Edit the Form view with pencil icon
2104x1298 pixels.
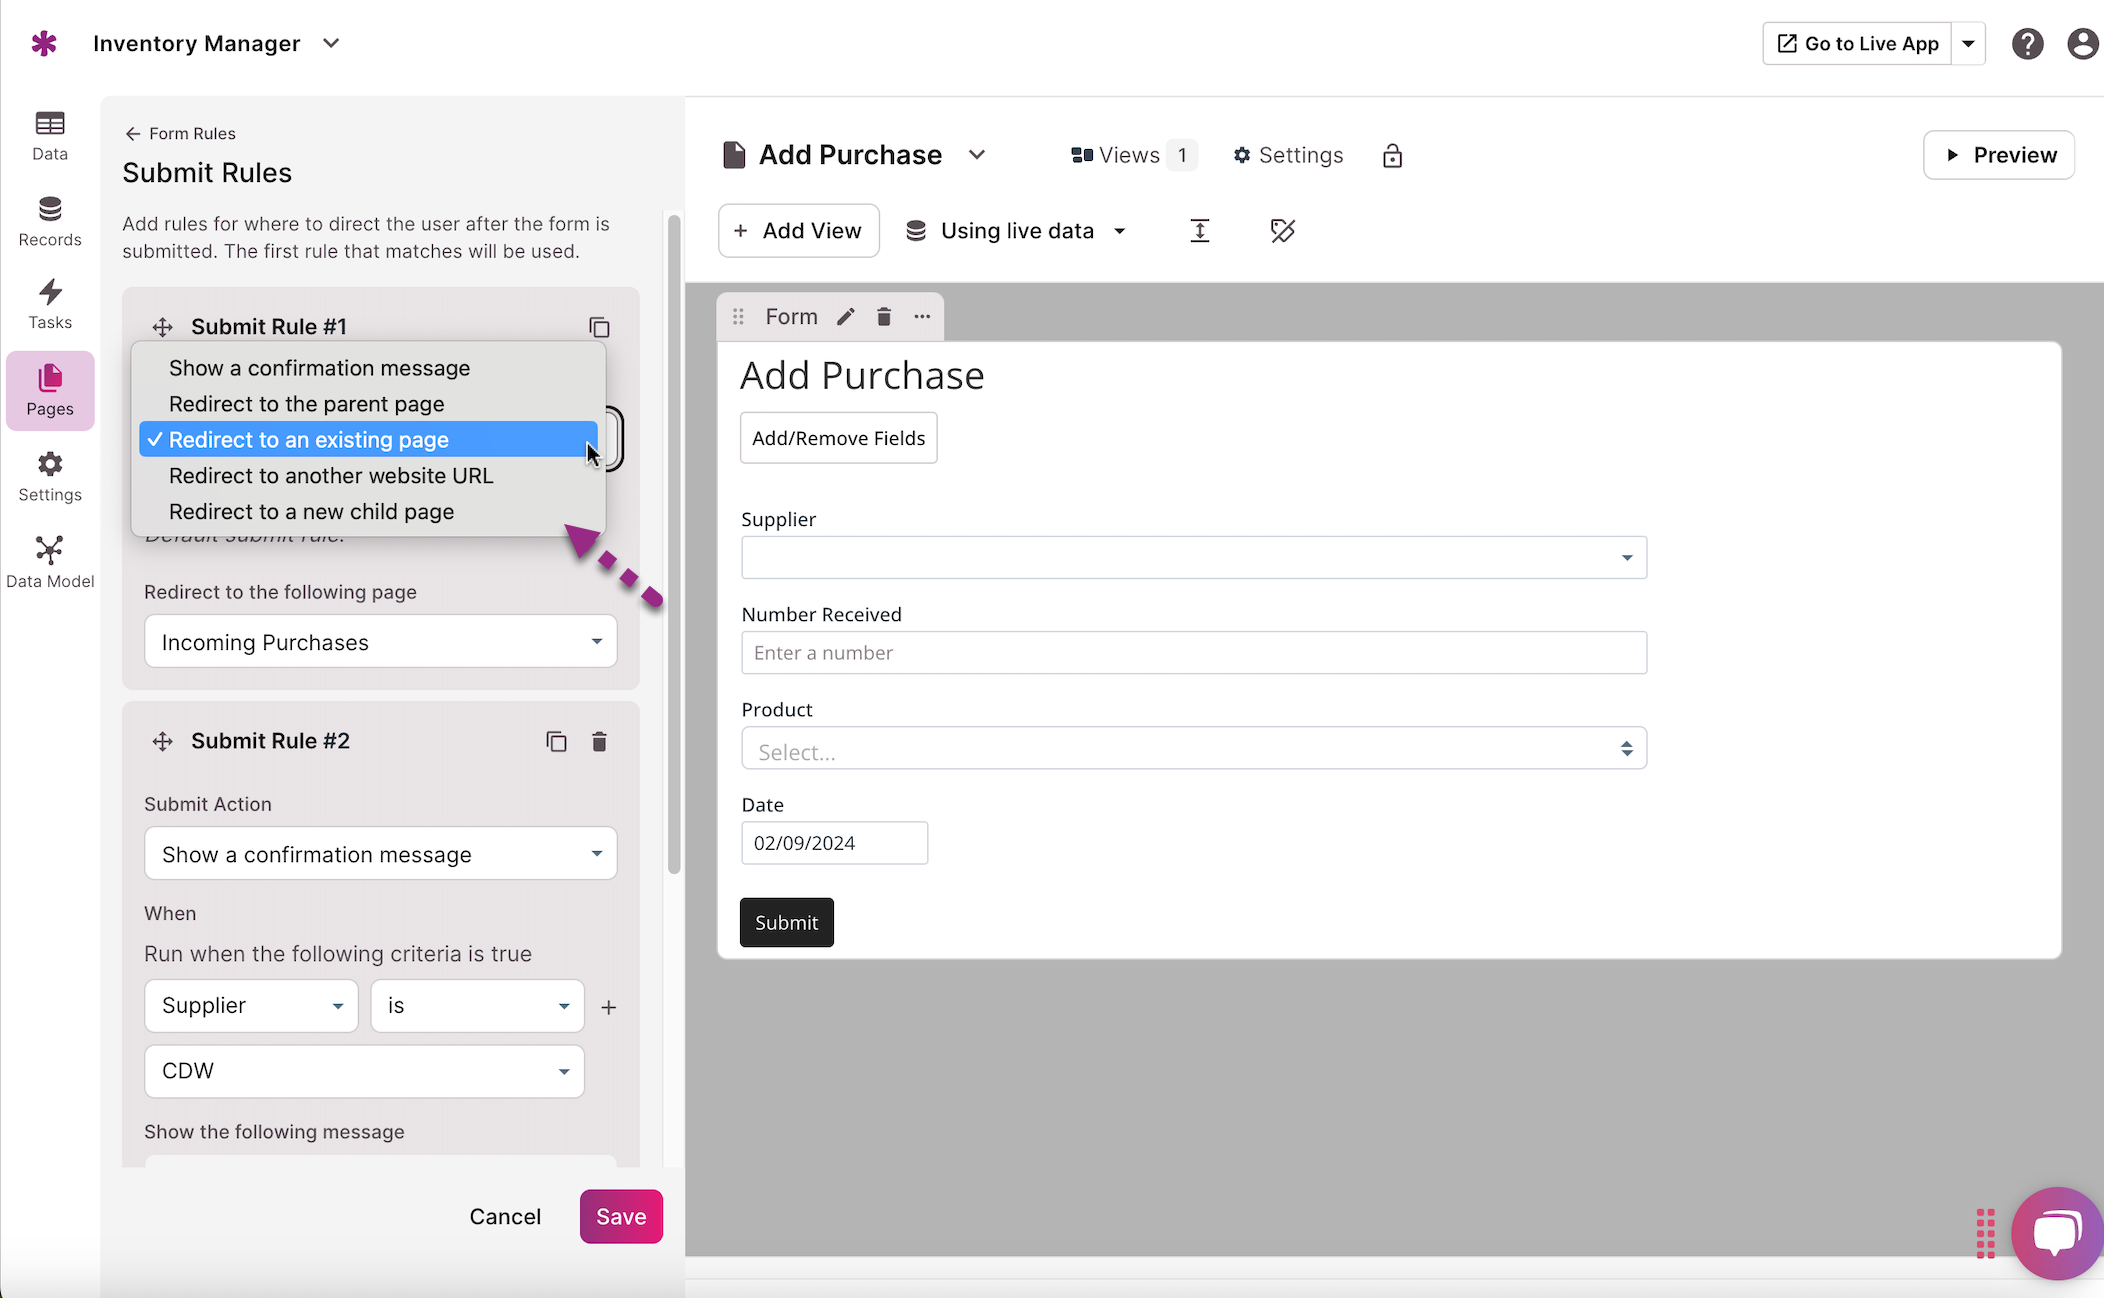tap(846, 317)
